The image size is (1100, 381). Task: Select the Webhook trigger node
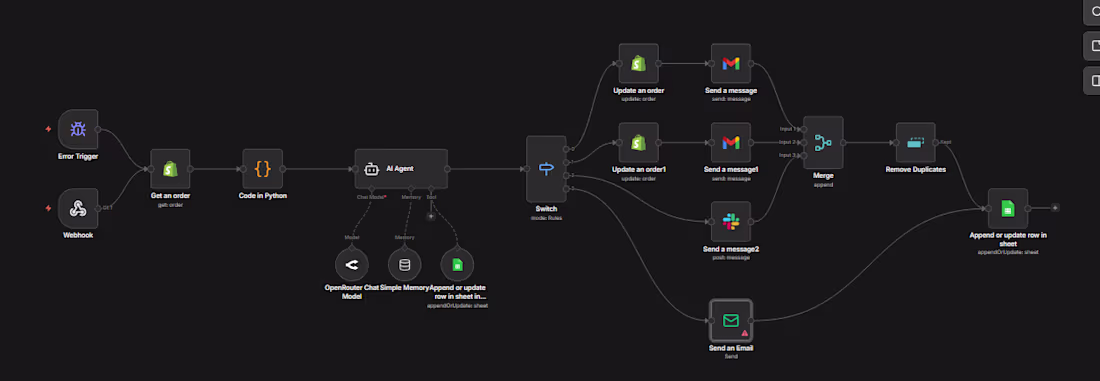78,208
